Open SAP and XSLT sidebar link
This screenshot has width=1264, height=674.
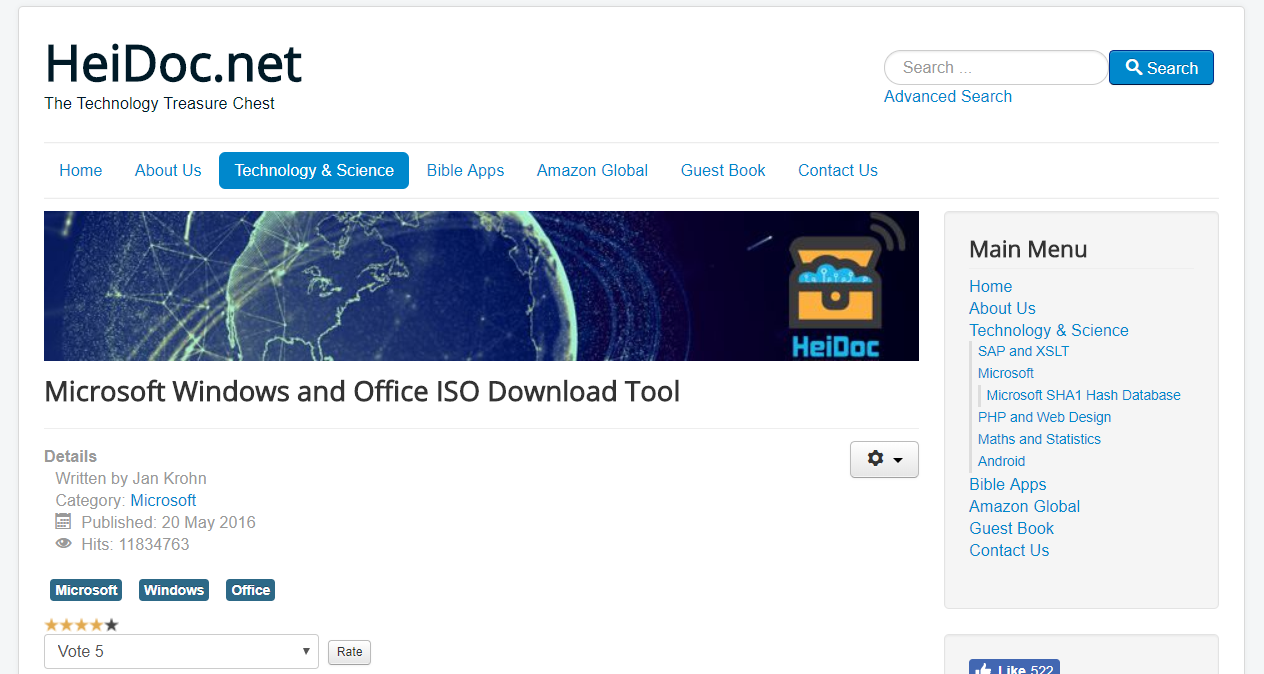1023,351
